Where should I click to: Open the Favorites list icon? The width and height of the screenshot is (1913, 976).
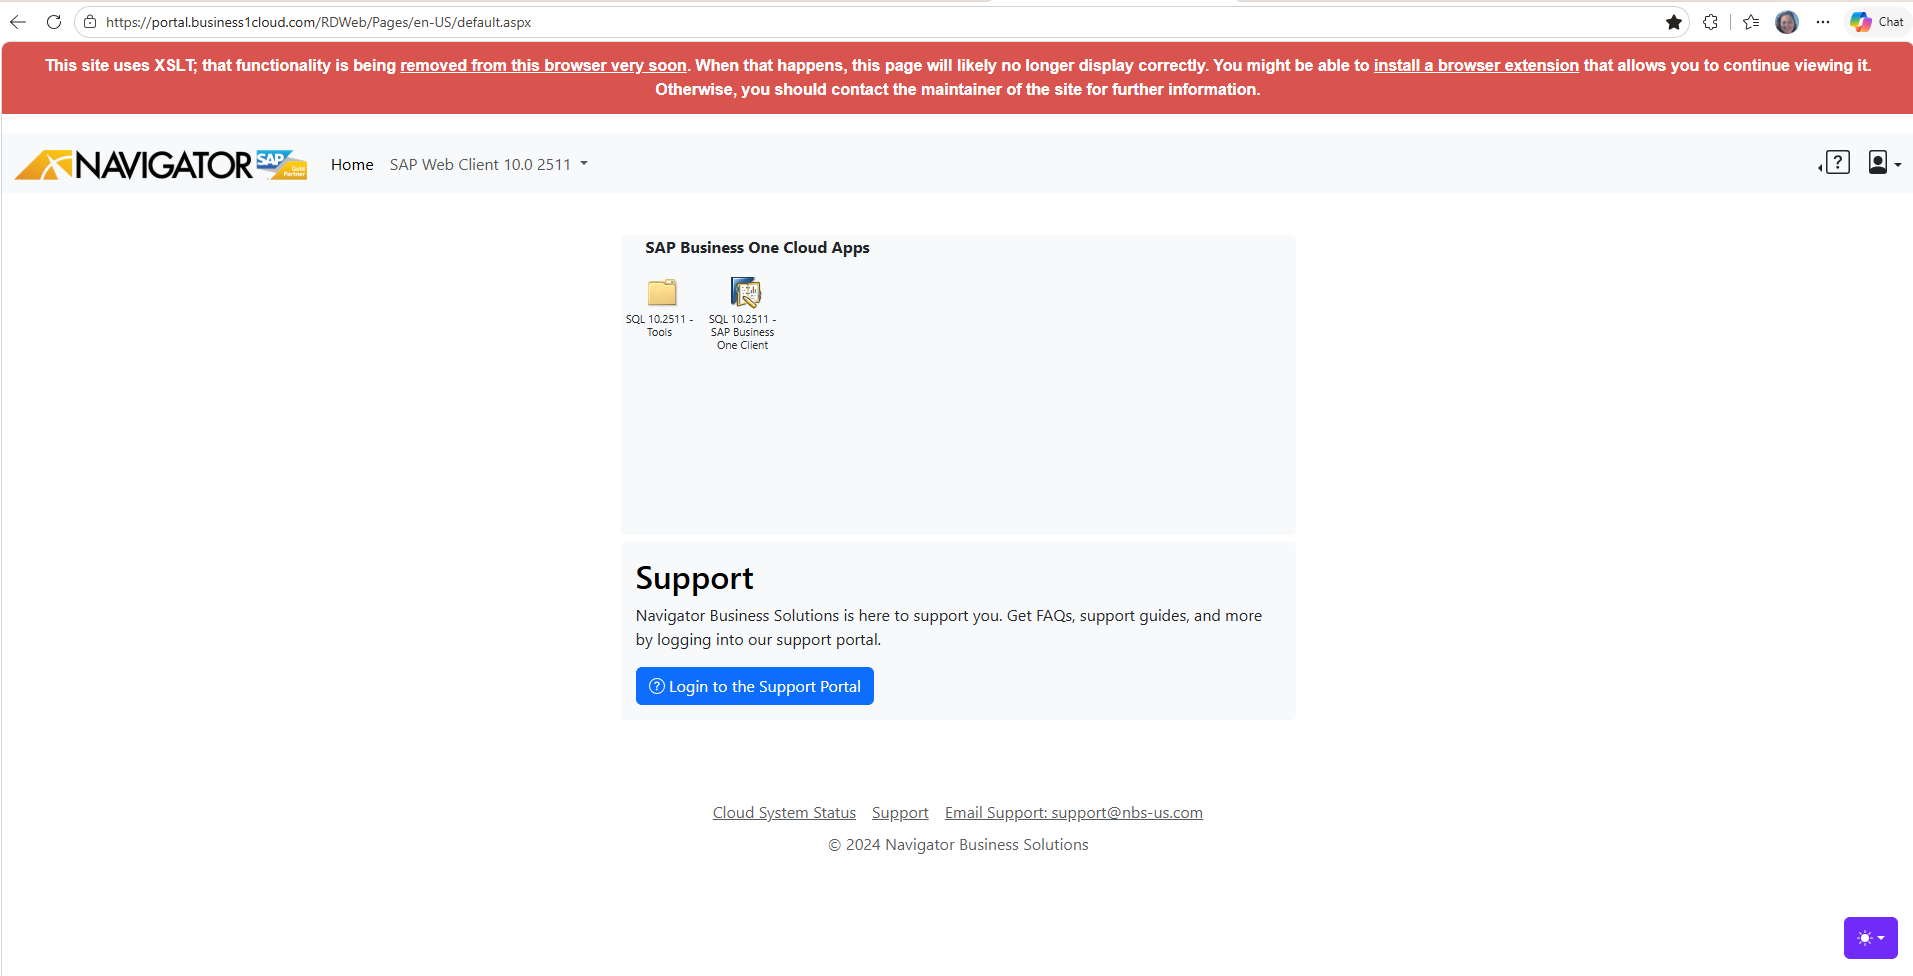[x=1751, y=22]
